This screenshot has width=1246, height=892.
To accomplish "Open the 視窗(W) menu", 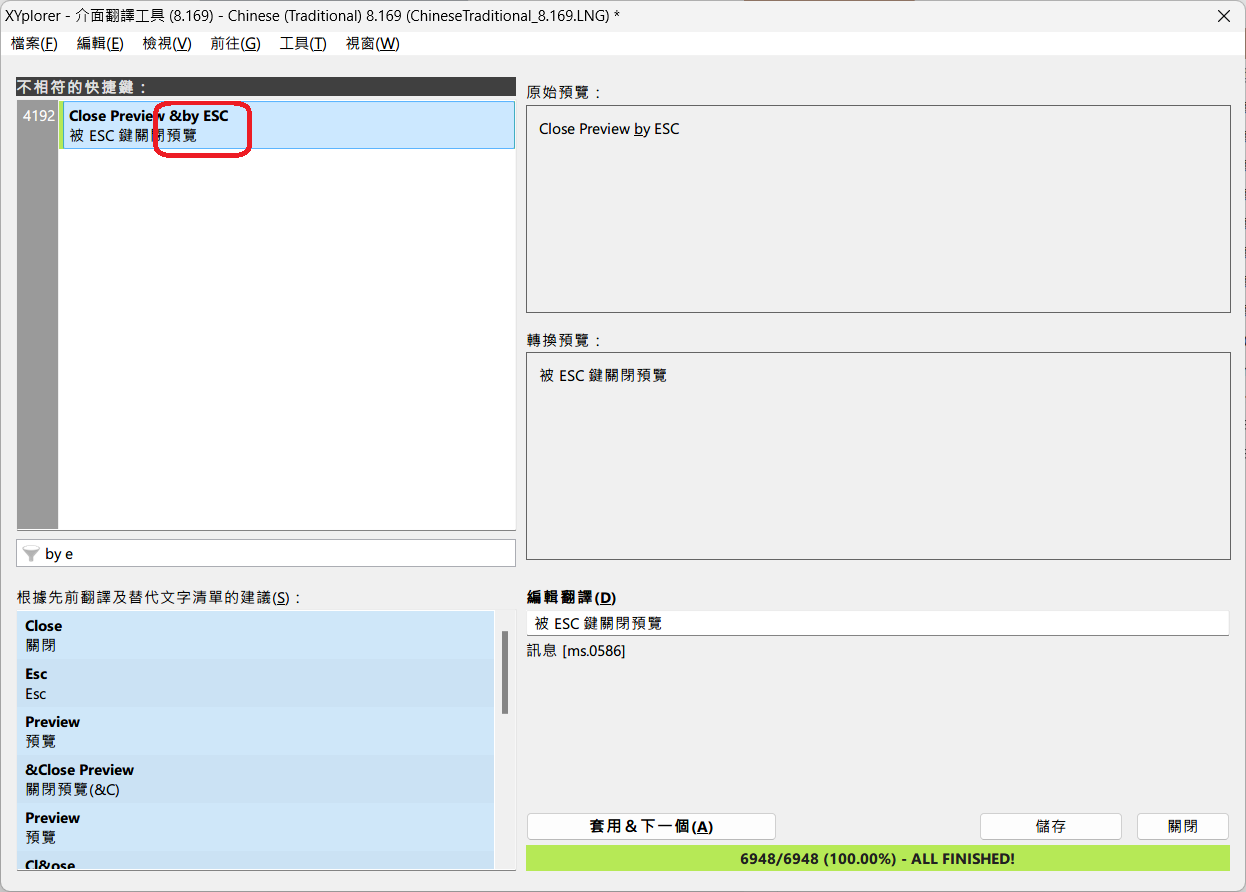I will (x=372, y=44).
